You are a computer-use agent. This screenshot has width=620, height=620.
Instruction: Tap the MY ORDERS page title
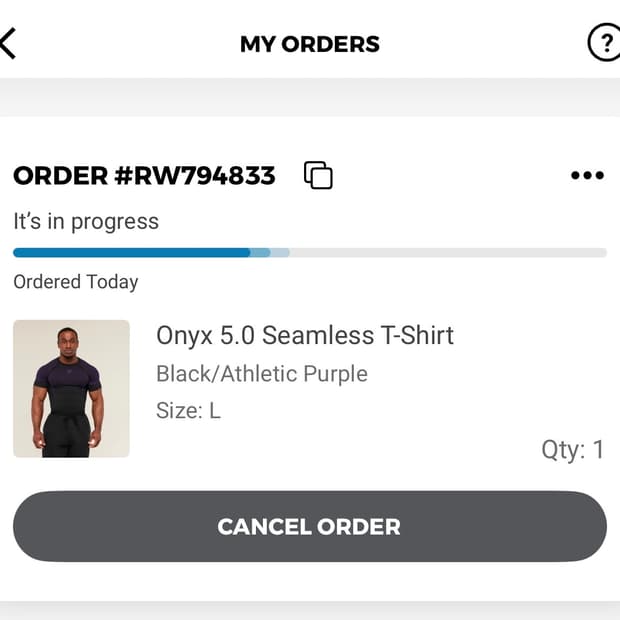pyautogui.click(x=310, y=44)
